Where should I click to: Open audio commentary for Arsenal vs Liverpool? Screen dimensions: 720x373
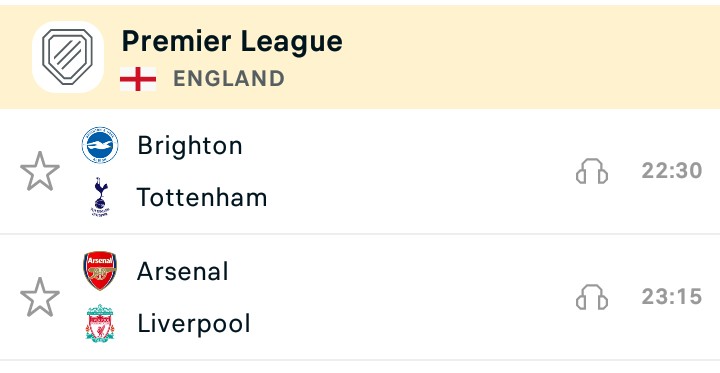tap(592, 297)
